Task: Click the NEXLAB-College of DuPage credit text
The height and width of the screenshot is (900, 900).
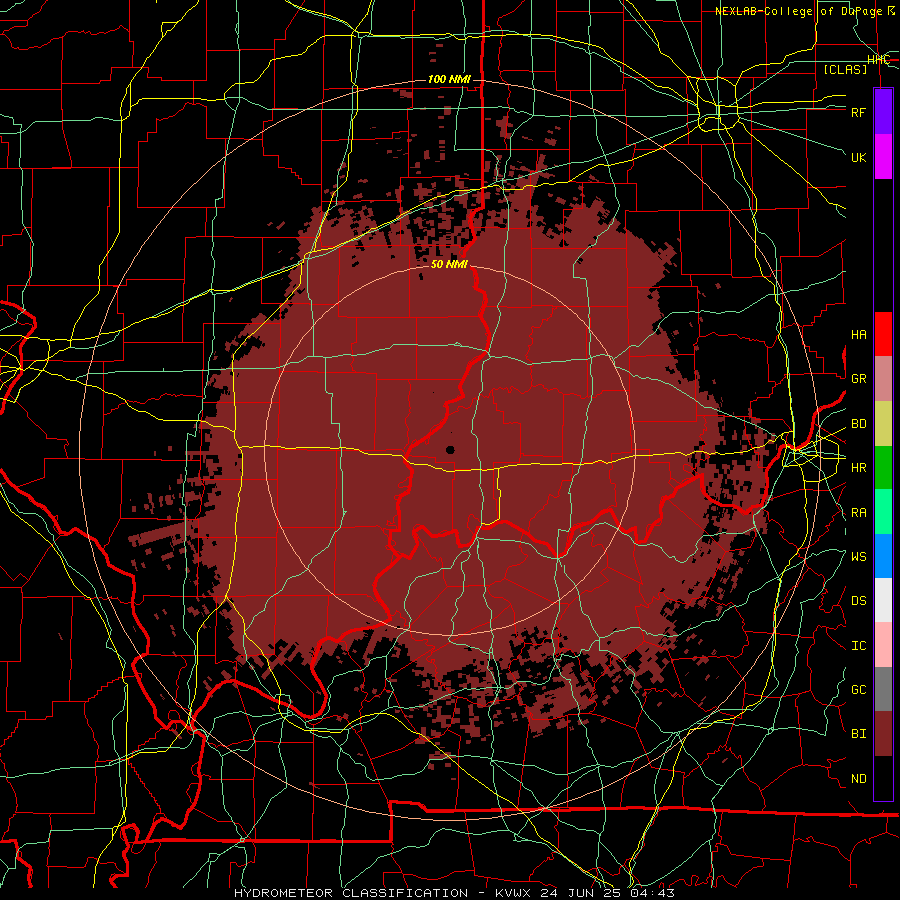Action: (805, 11)
